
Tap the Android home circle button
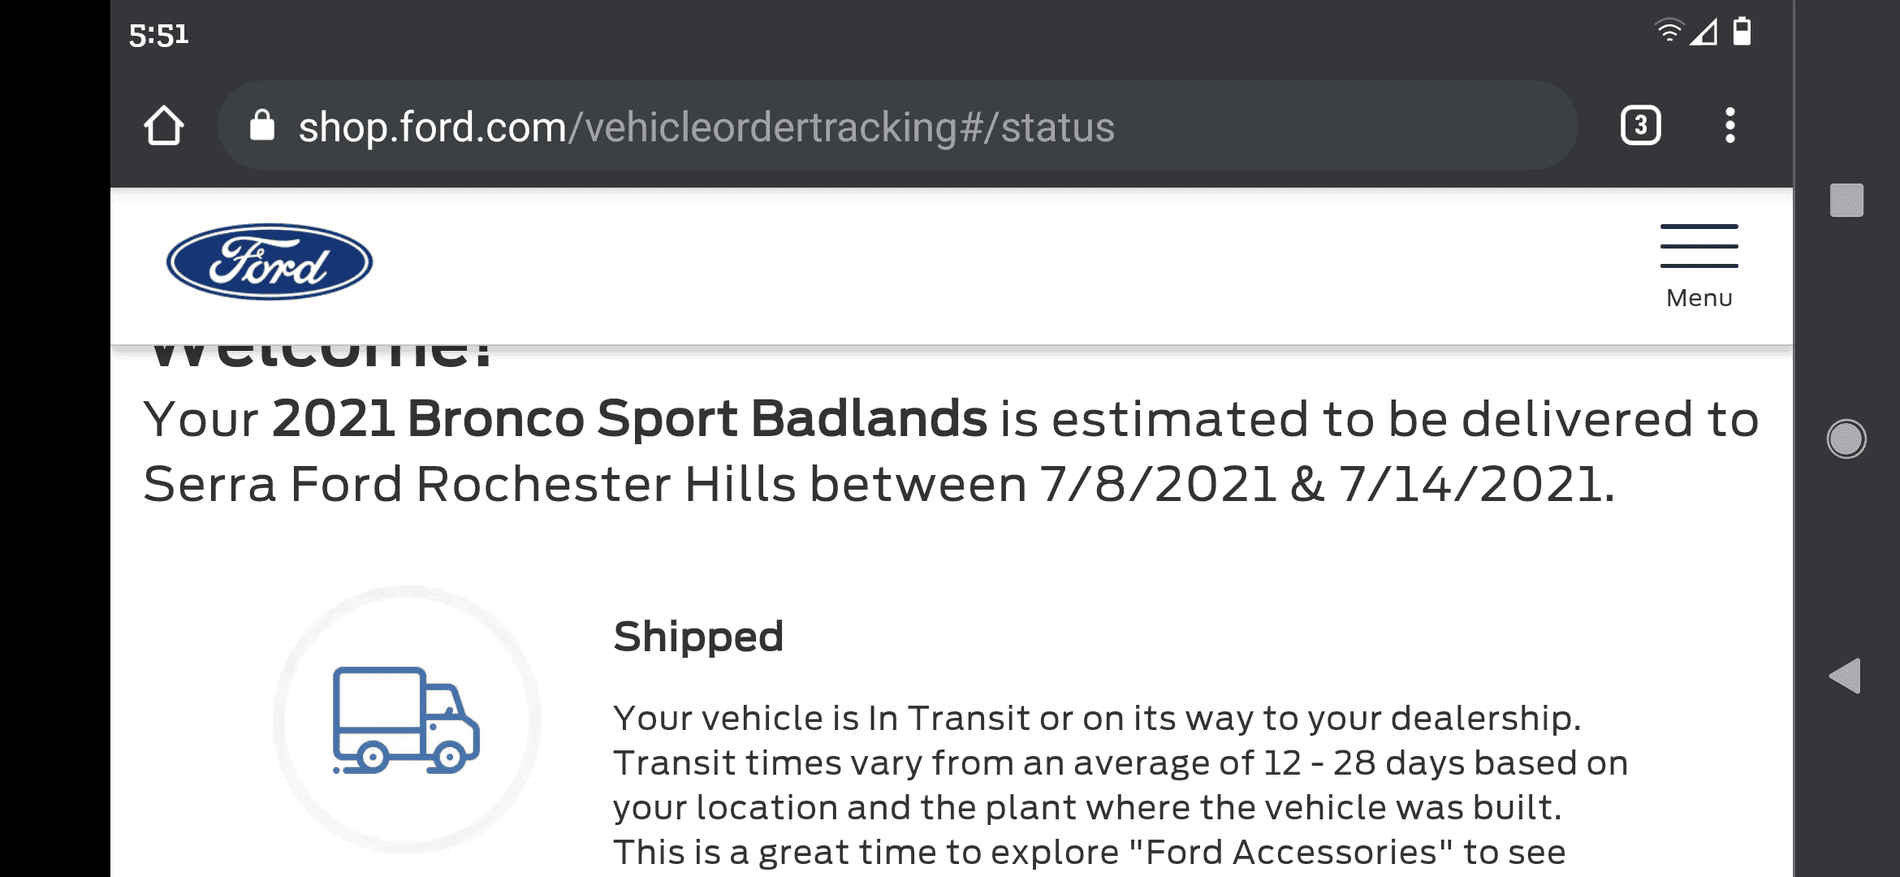coord(1846,437)
